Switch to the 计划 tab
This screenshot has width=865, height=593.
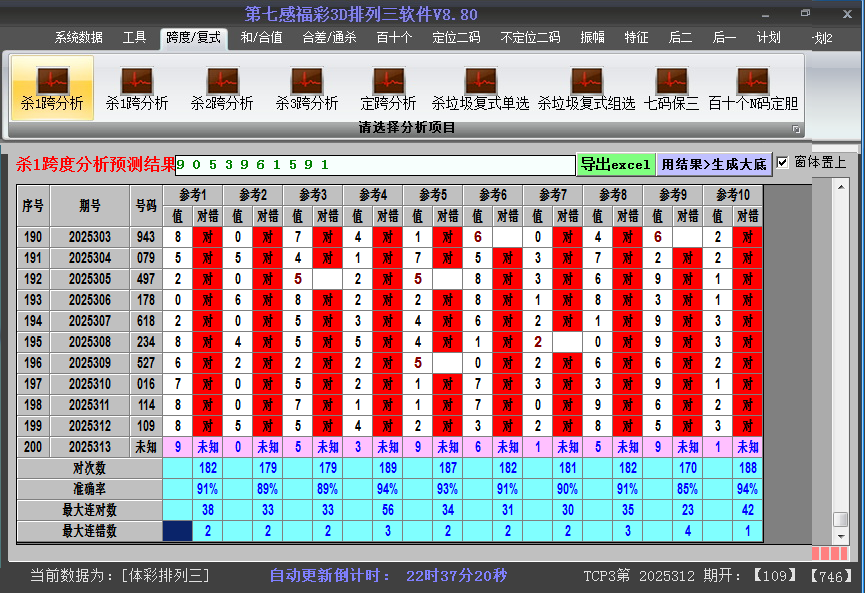(768, 38)
